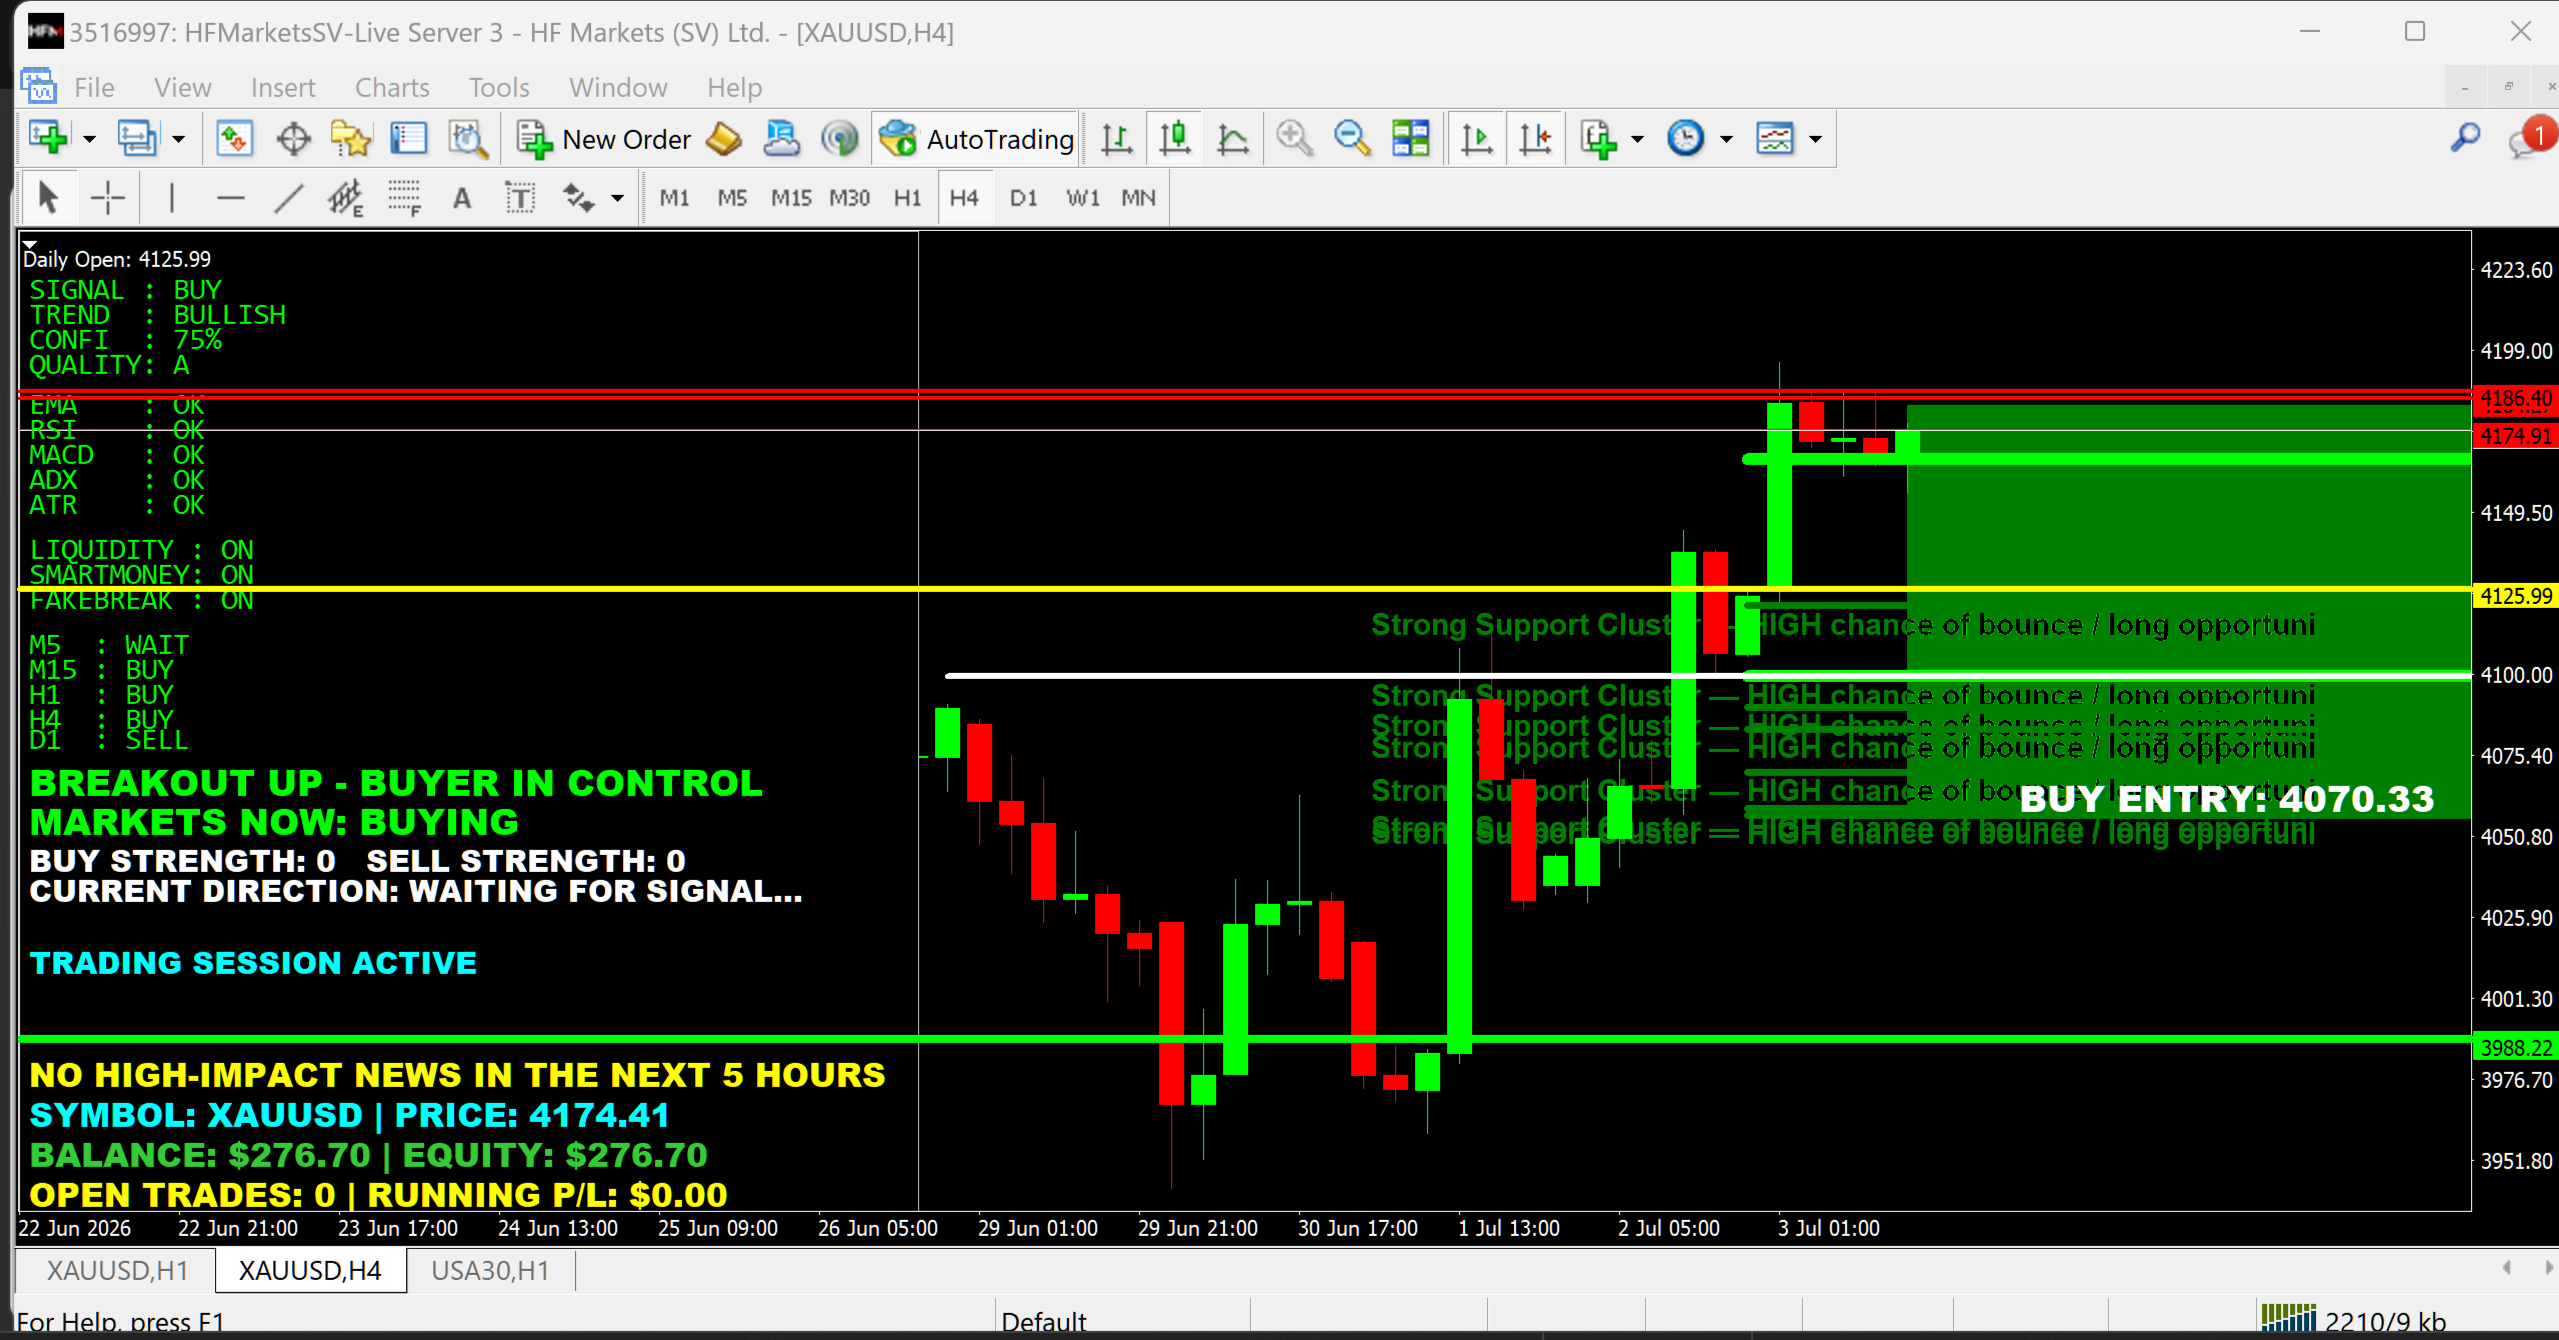Switch to the XAUUSD,H1 chart tab
Screen dimensions: 2559x1340
pos(117,1270)
